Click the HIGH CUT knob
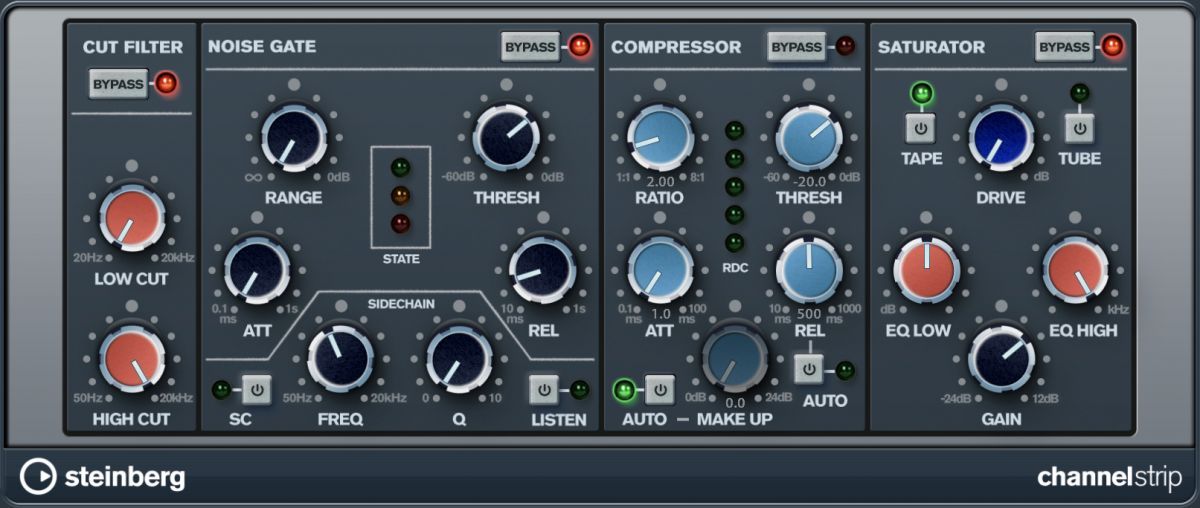This screenshot has width=1200, height=508. 131,358
